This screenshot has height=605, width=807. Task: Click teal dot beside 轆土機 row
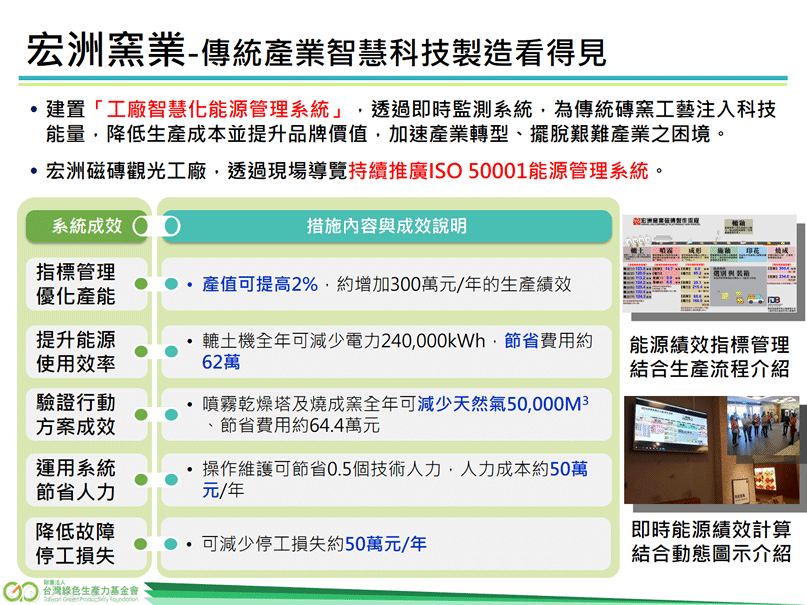click(x=171, y=351)
